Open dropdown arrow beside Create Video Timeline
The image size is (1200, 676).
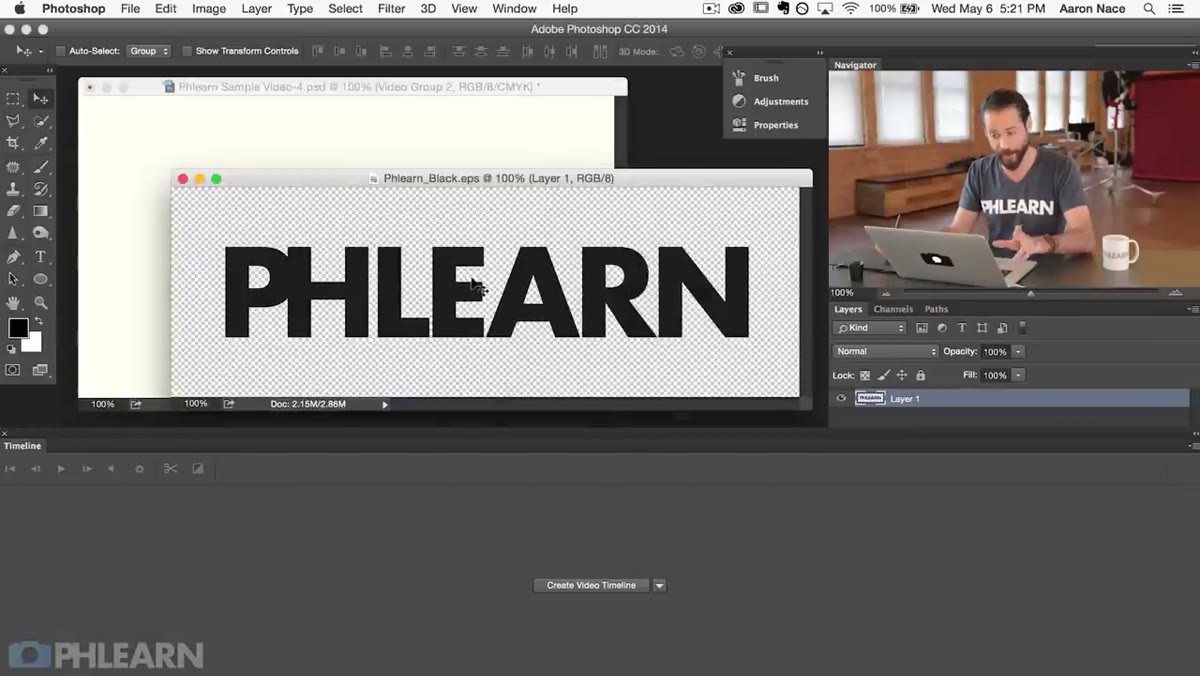point(659,585)
